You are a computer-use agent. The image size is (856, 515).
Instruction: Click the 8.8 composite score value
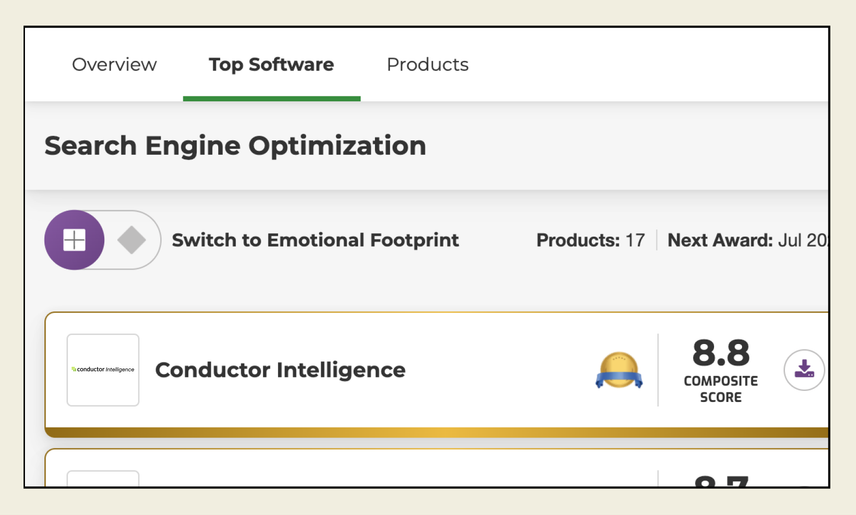[x=720, y=353]
